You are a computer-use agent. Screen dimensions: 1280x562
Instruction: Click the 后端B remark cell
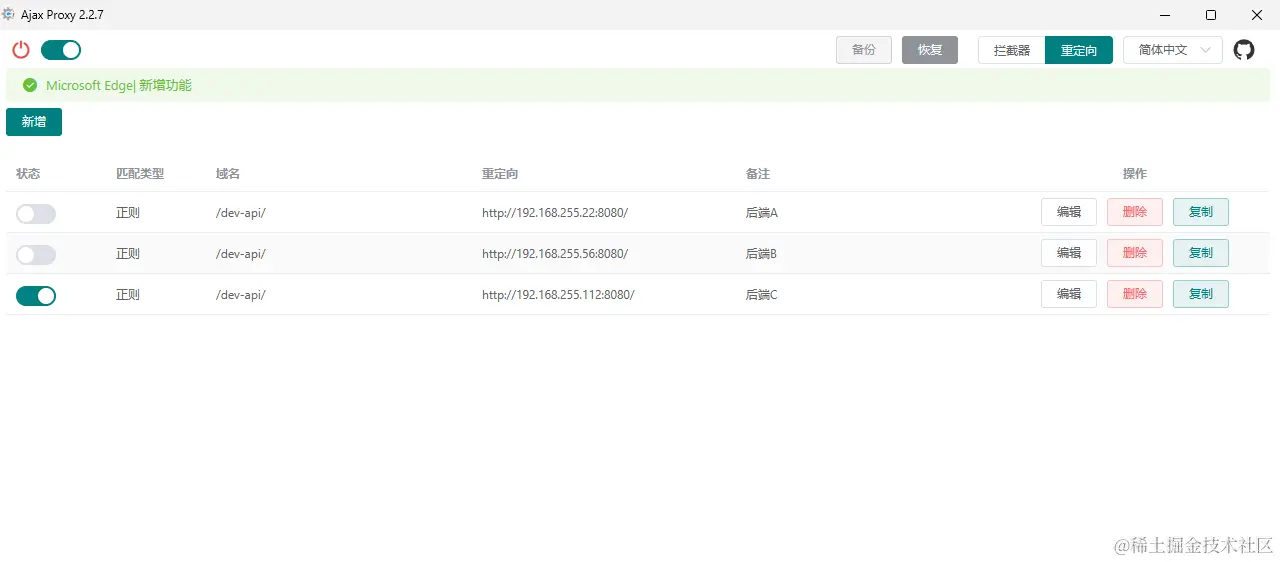762,254
